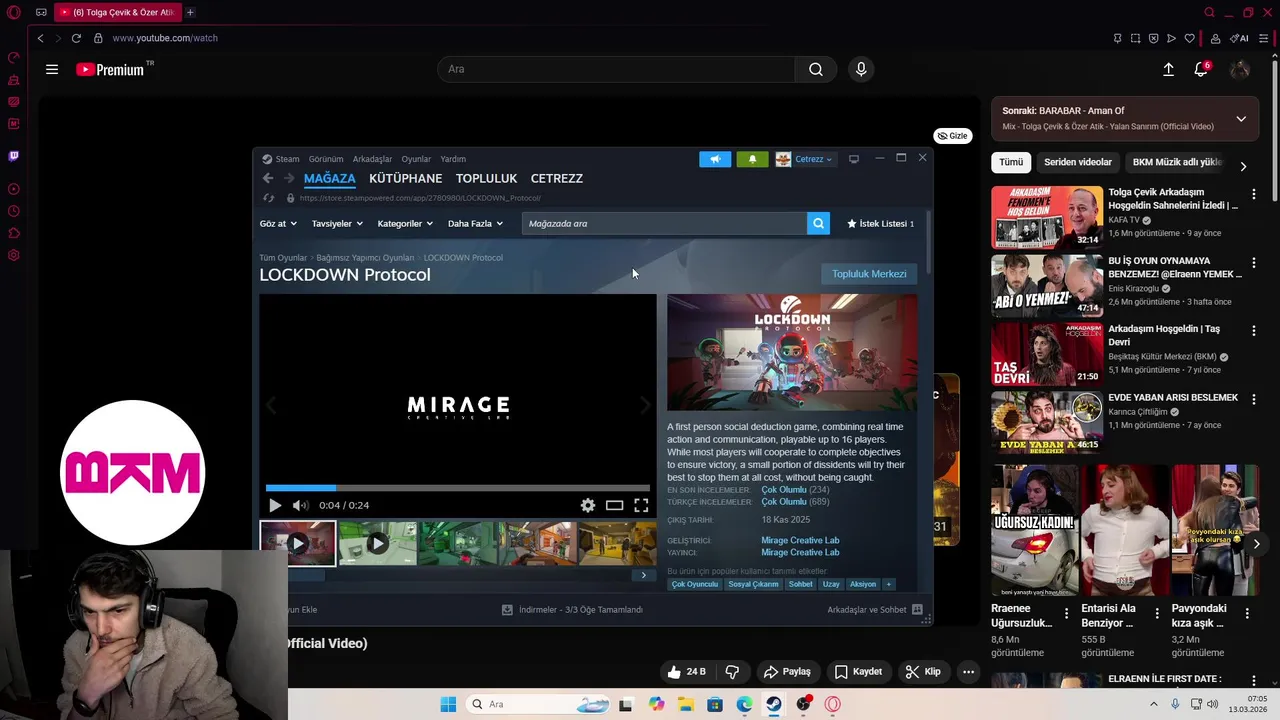Click the Paylaş share button
Image resolution: width=1280 pixels, height=720 pixels.
pyautogui.click(x=786, y=672)
